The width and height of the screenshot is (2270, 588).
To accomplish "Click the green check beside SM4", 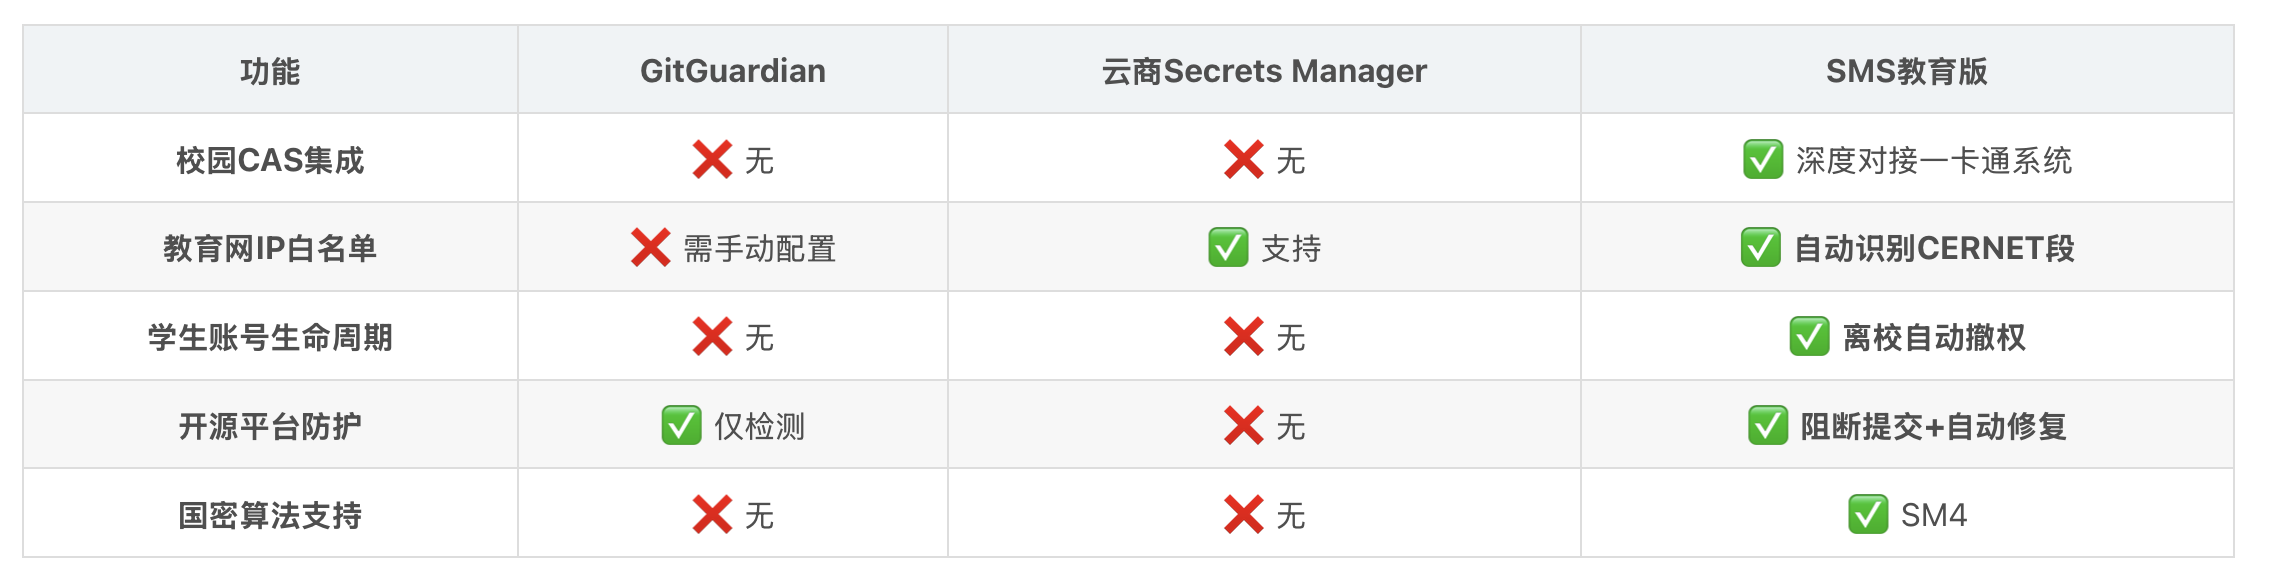I will [x=1868, y=515].
